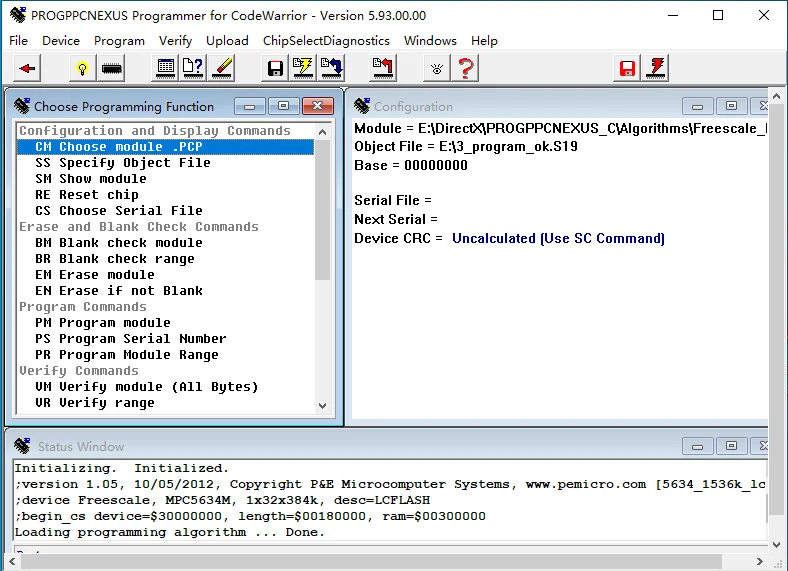Click the pencil eraser toolbar icon
788x571 pixels.
[222, 68]
